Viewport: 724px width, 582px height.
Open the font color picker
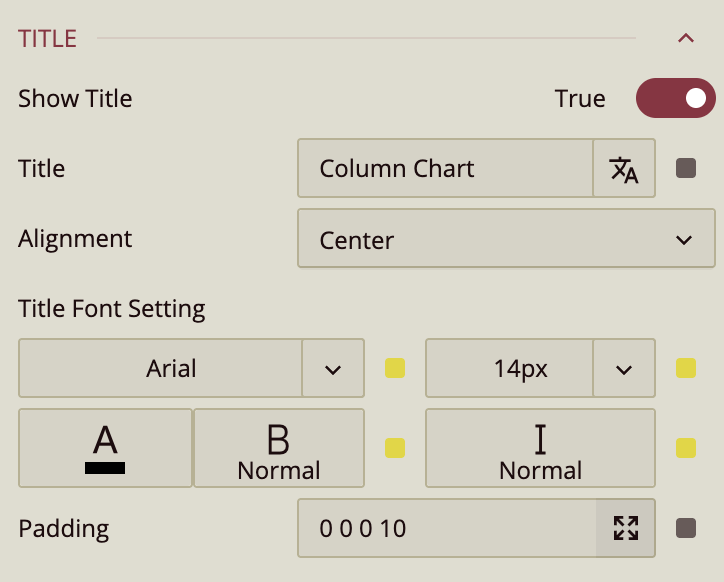tap(105, 448)
